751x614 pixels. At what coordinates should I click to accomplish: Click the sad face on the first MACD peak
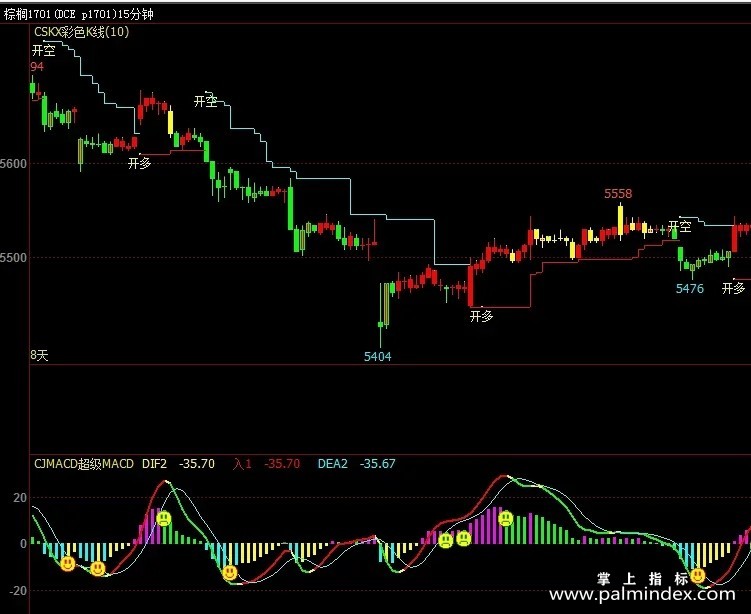coord(164,518)
